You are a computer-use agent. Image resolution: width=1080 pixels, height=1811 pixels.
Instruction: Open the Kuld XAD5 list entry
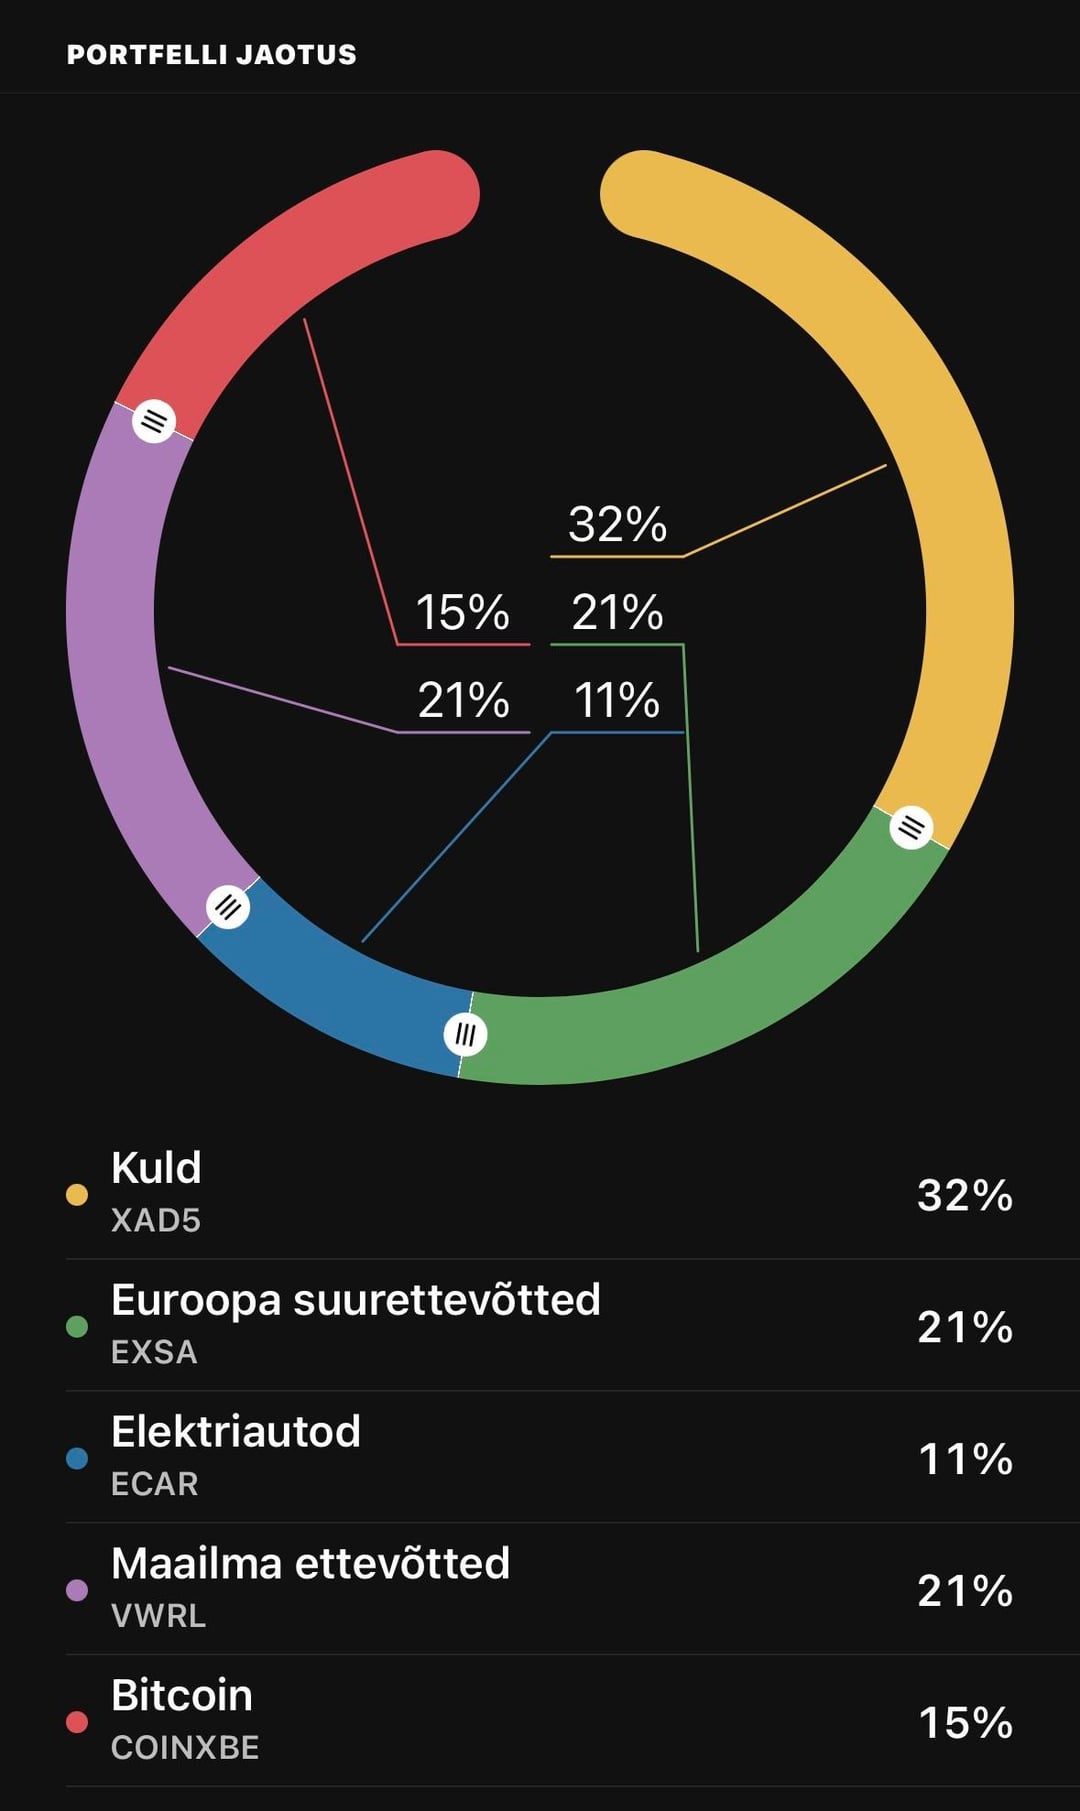click(540, 1194)
